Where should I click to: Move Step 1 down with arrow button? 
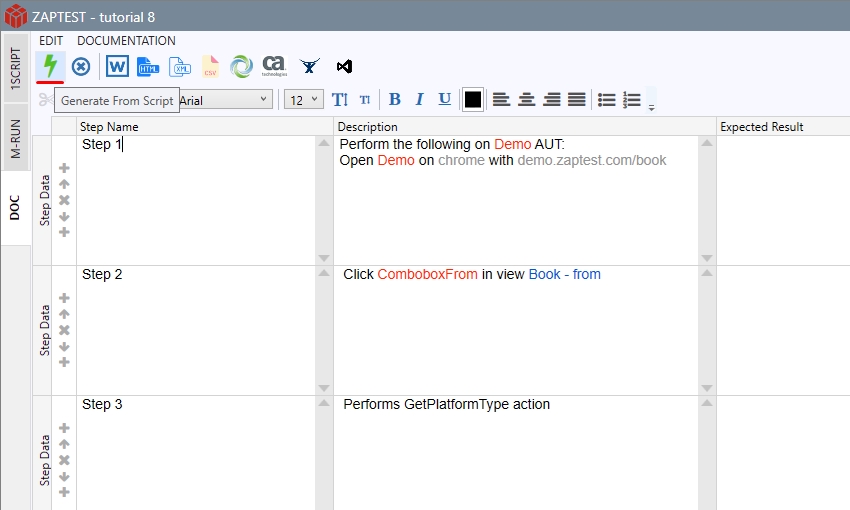point(64,216)
